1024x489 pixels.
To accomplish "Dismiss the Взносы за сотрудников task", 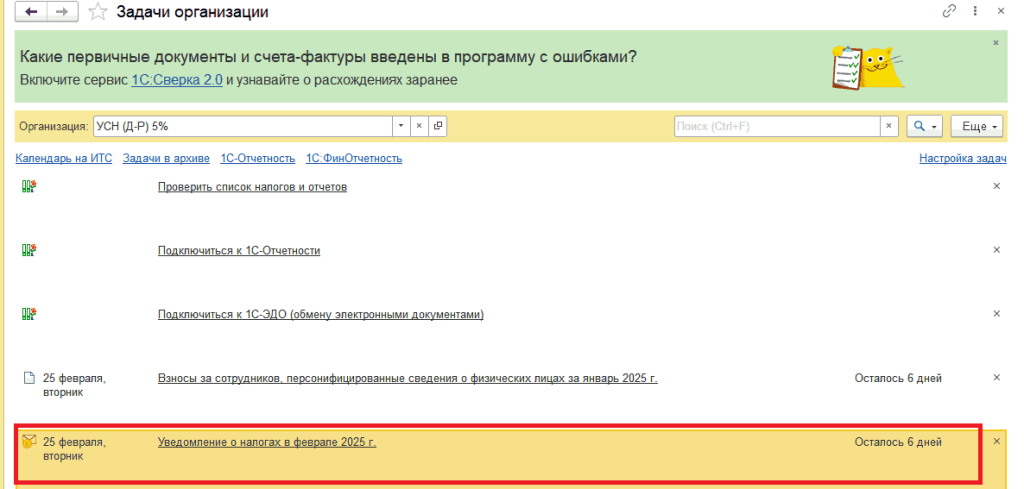I will pyautogui.click(x=997, y=377).
